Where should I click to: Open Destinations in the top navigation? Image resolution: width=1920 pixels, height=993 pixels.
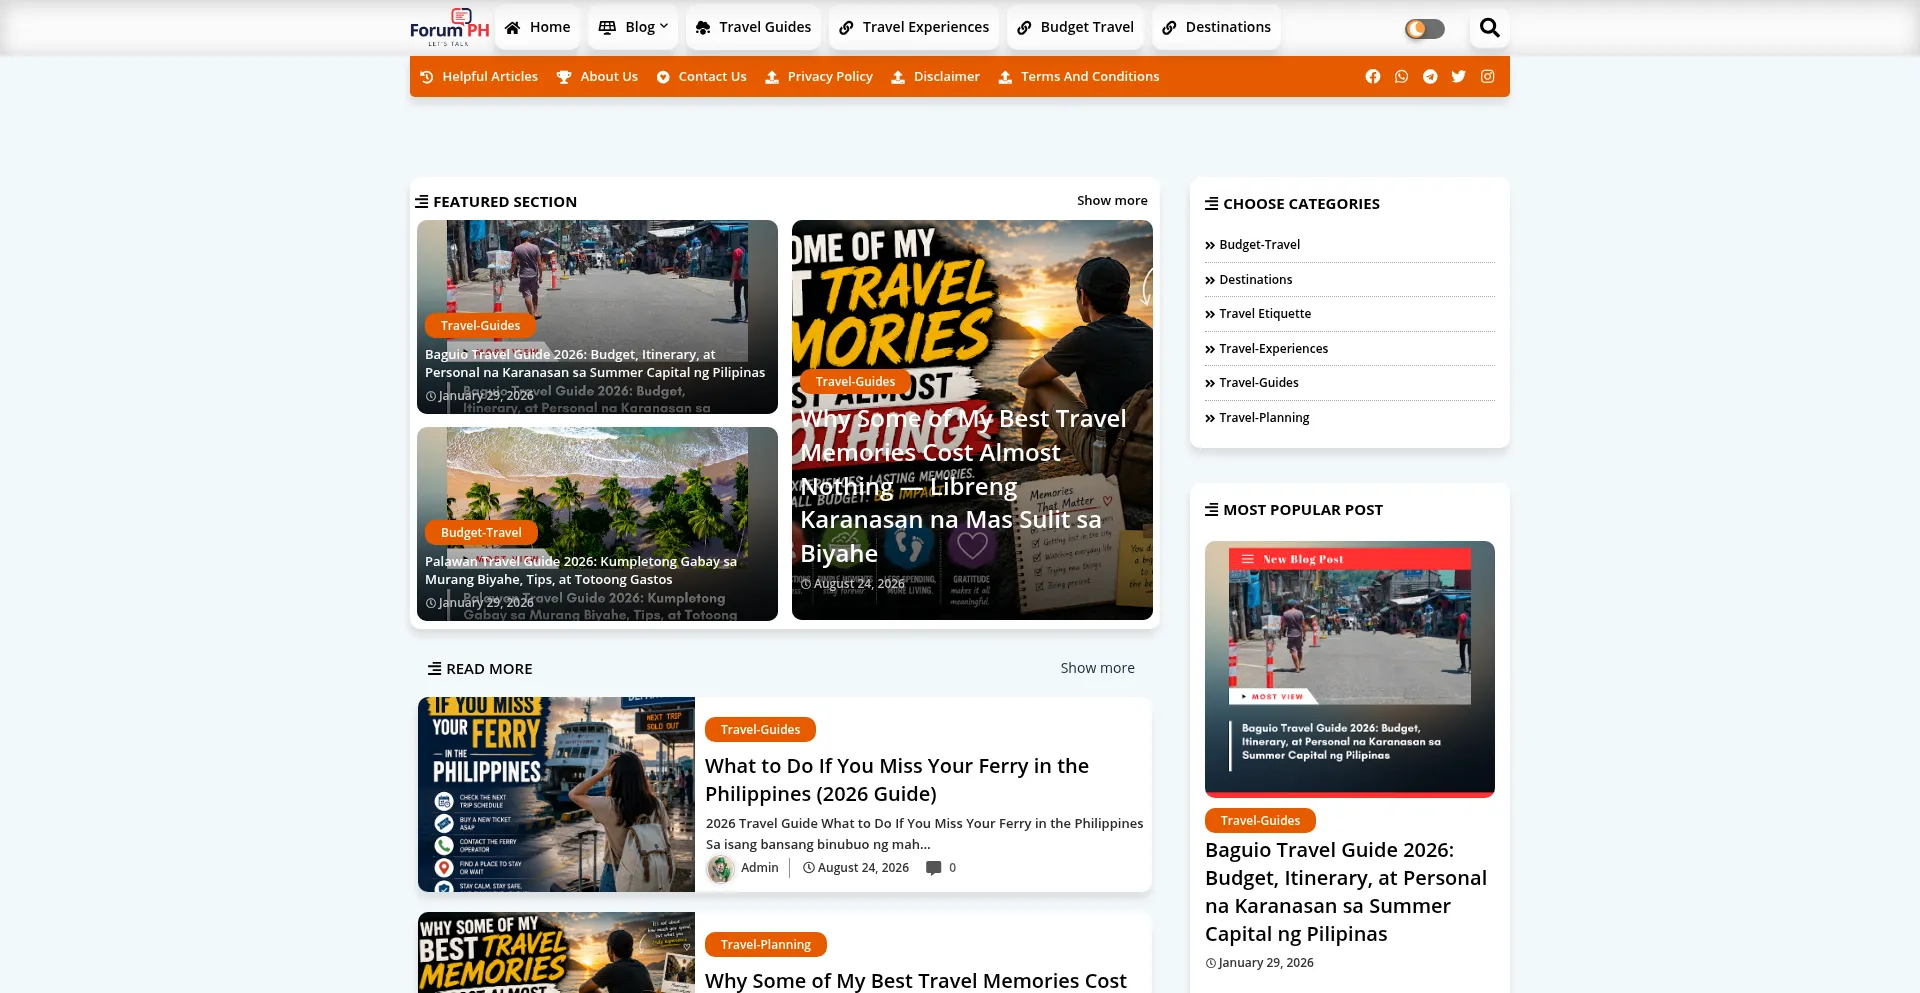click(x=1216, y=28)
